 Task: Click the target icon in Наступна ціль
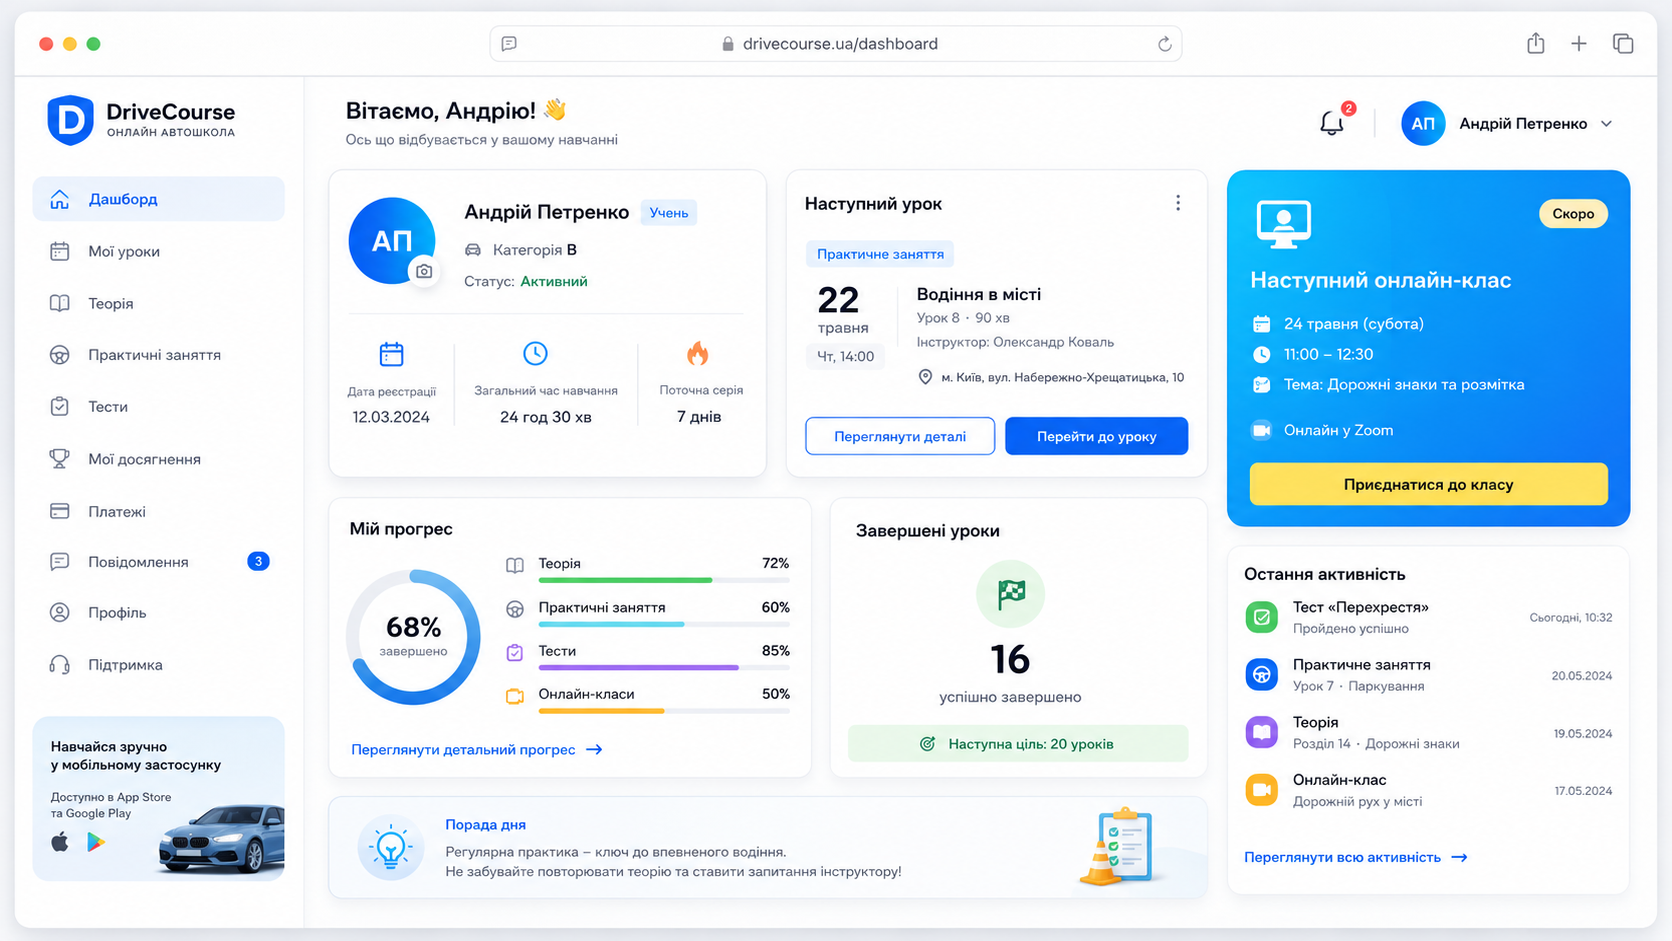pos(927,744)
